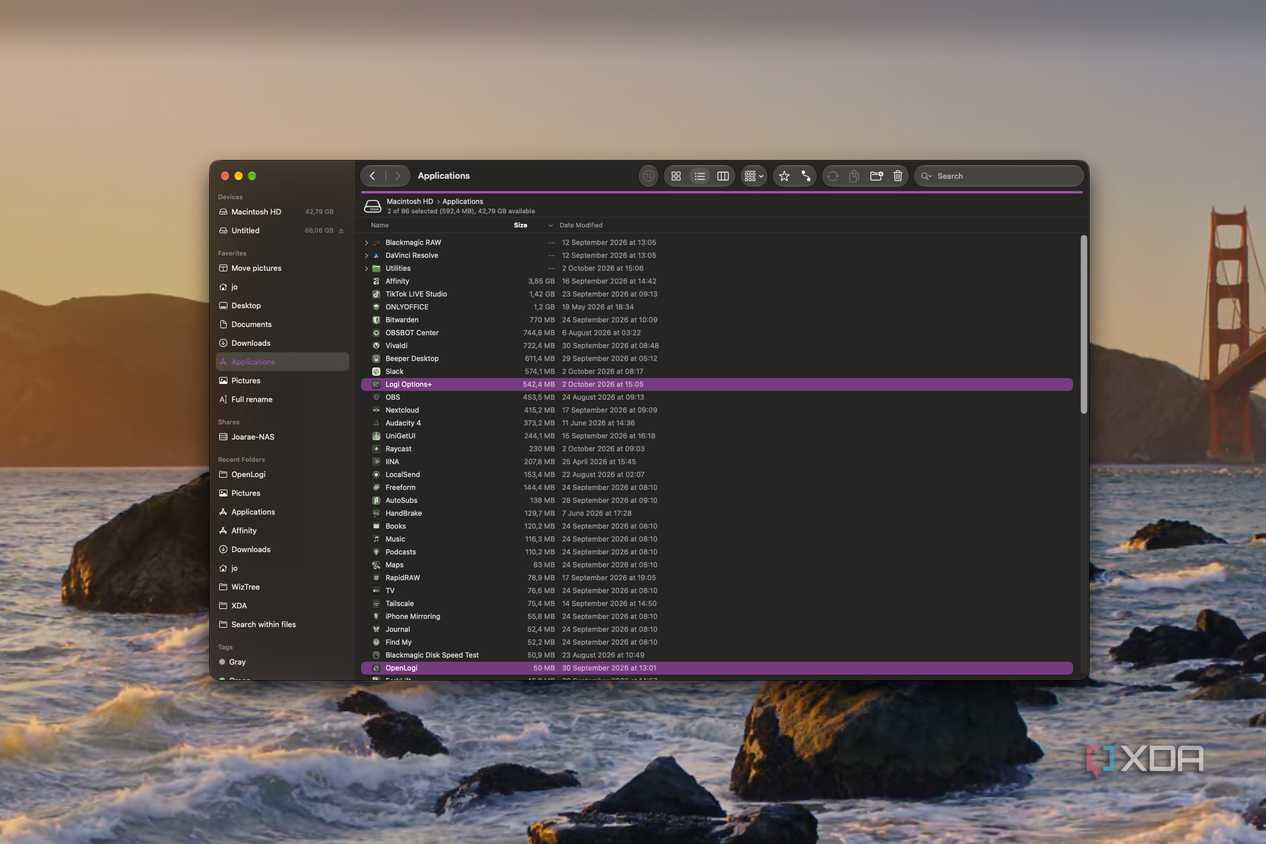Image resolution: width=1266 pixels, height=844 pixels.
Task: Select the Raycast row
Action: (717, 449)
